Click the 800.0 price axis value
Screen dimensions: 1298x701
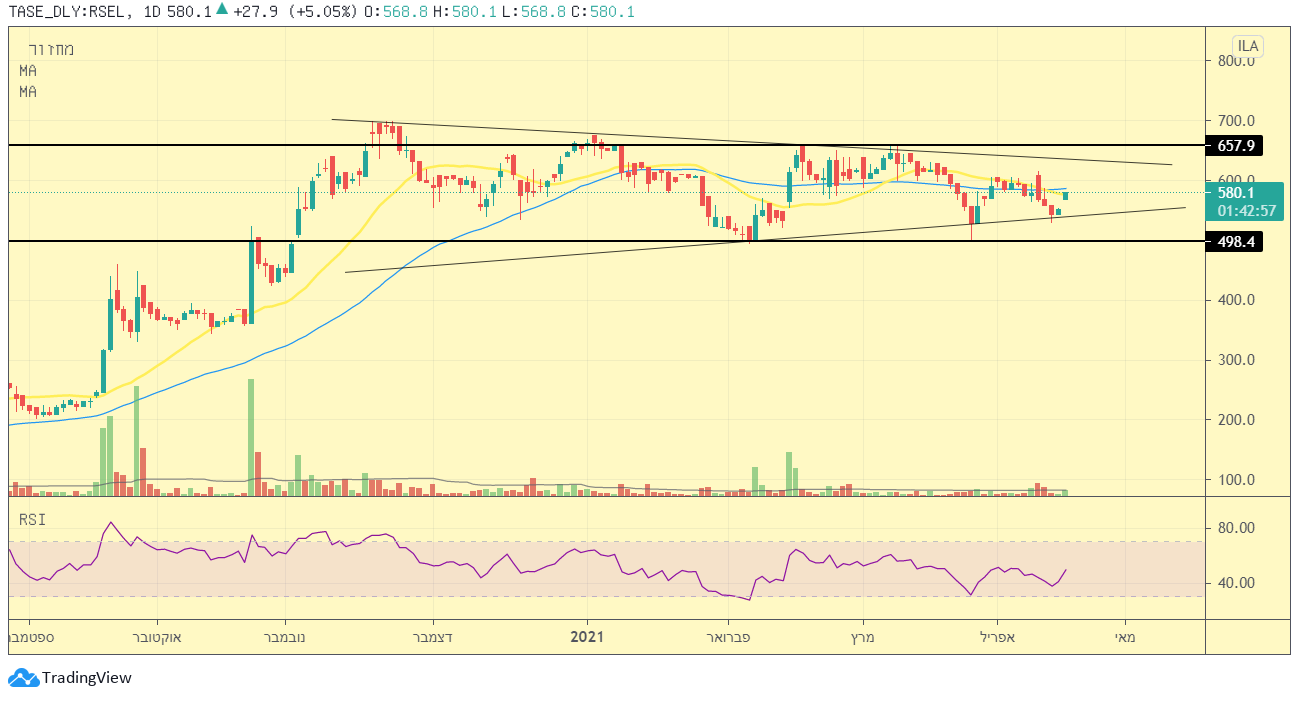pyautogui.click(x=1238, y=61)
